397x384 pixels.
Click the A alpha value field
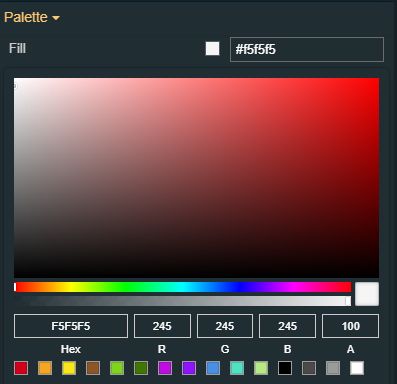coord(350,326)
